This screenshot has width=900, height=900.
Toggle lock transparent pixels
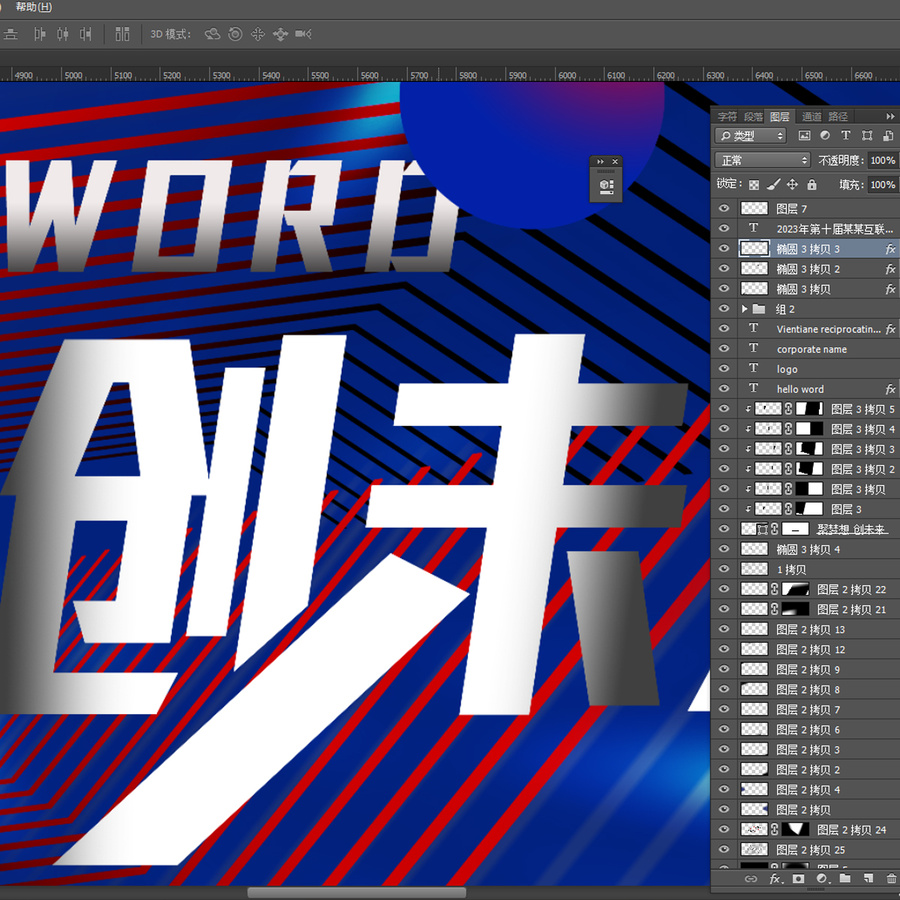click(x=754, y=184)
